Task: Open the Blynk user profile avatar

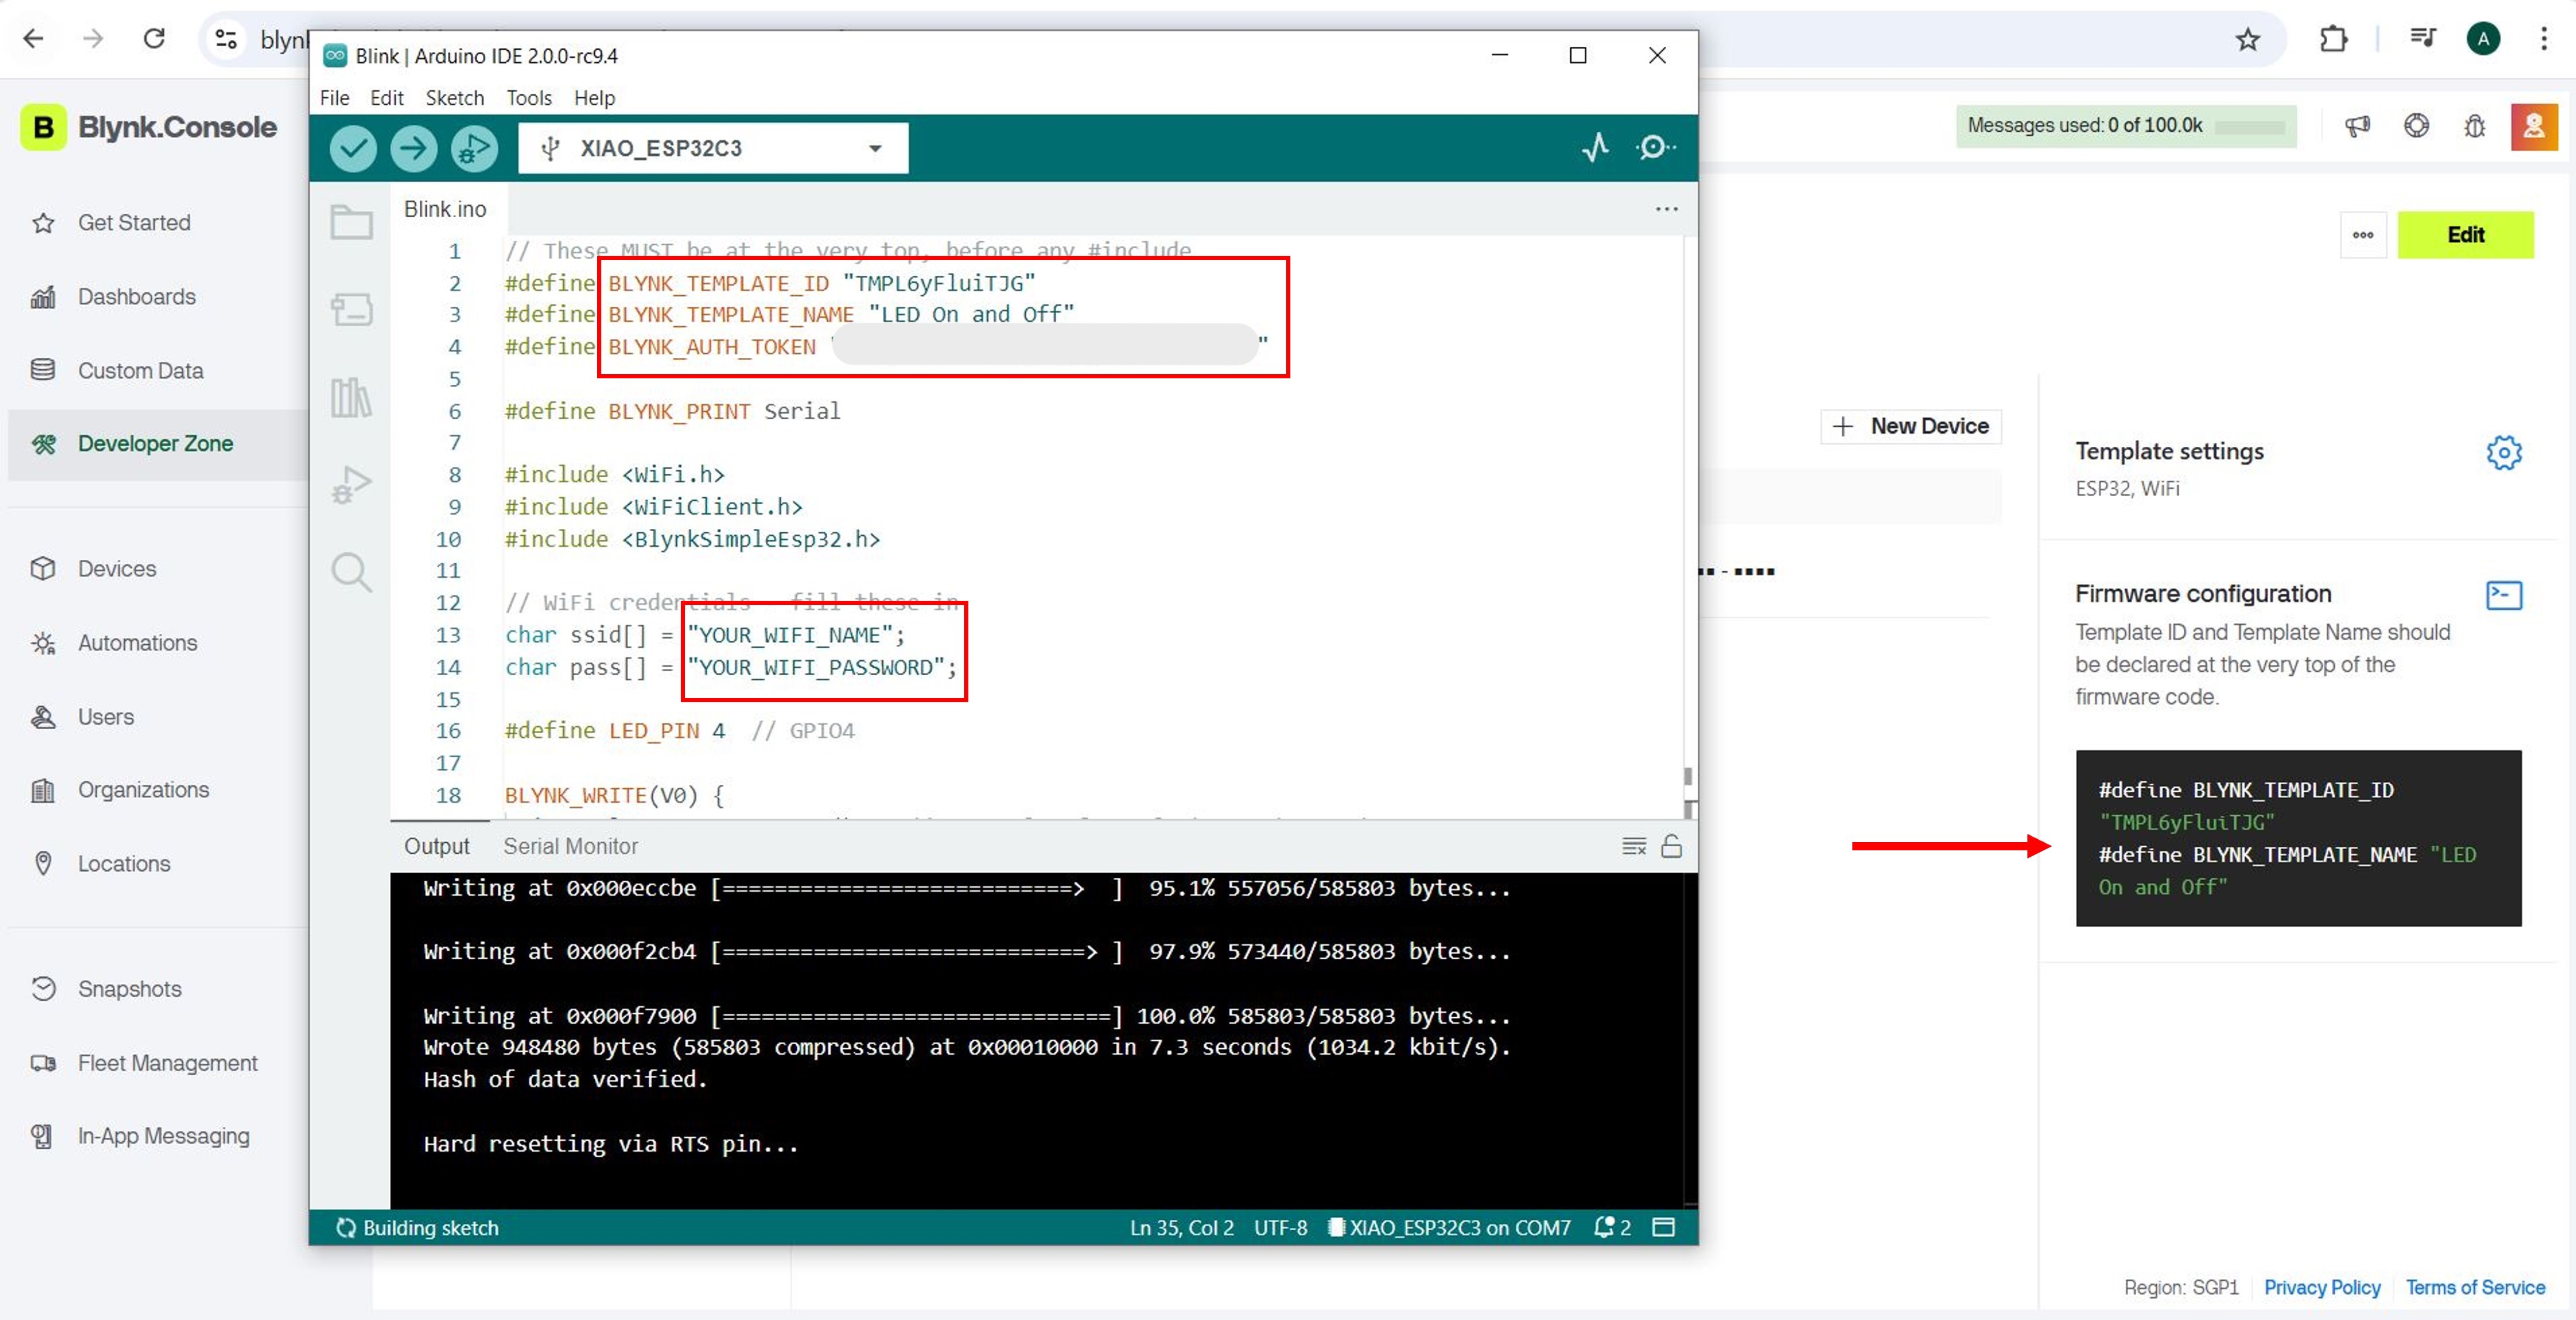Action: coord(2534,126)
